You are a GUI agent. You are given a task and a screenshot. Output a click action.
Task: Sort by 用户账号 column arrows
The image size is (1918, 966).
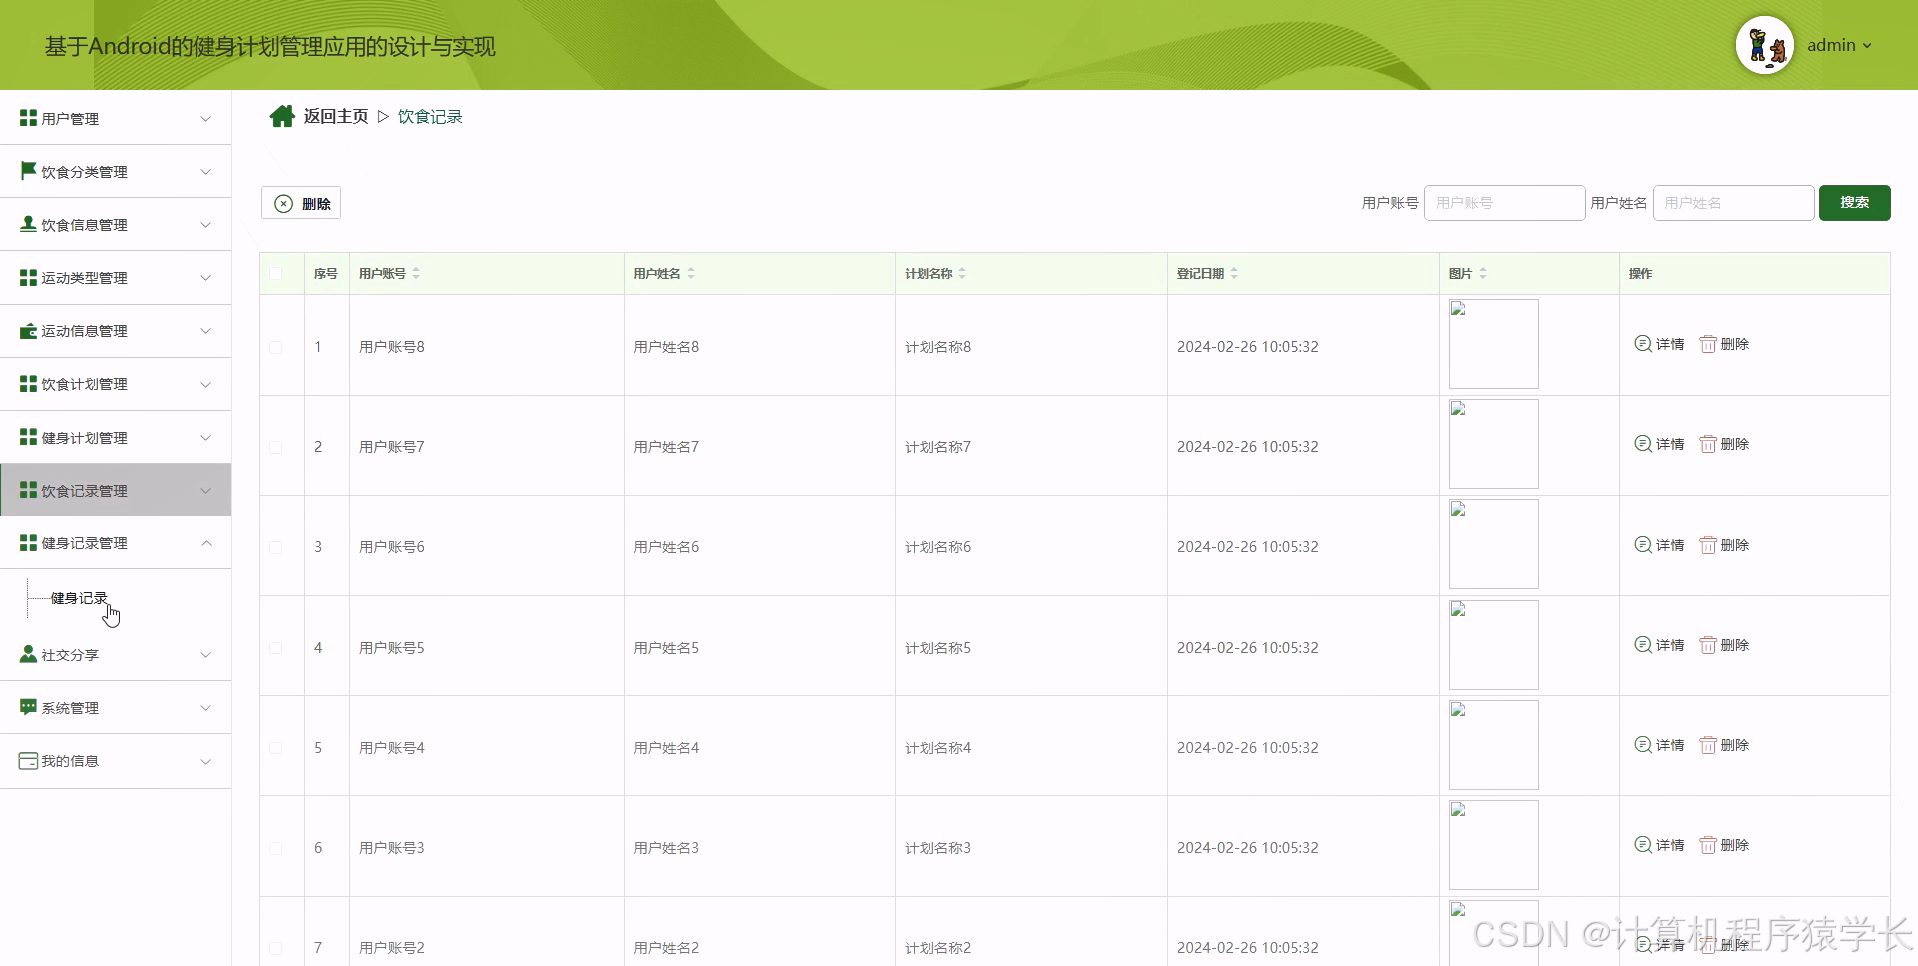point(416,273)
